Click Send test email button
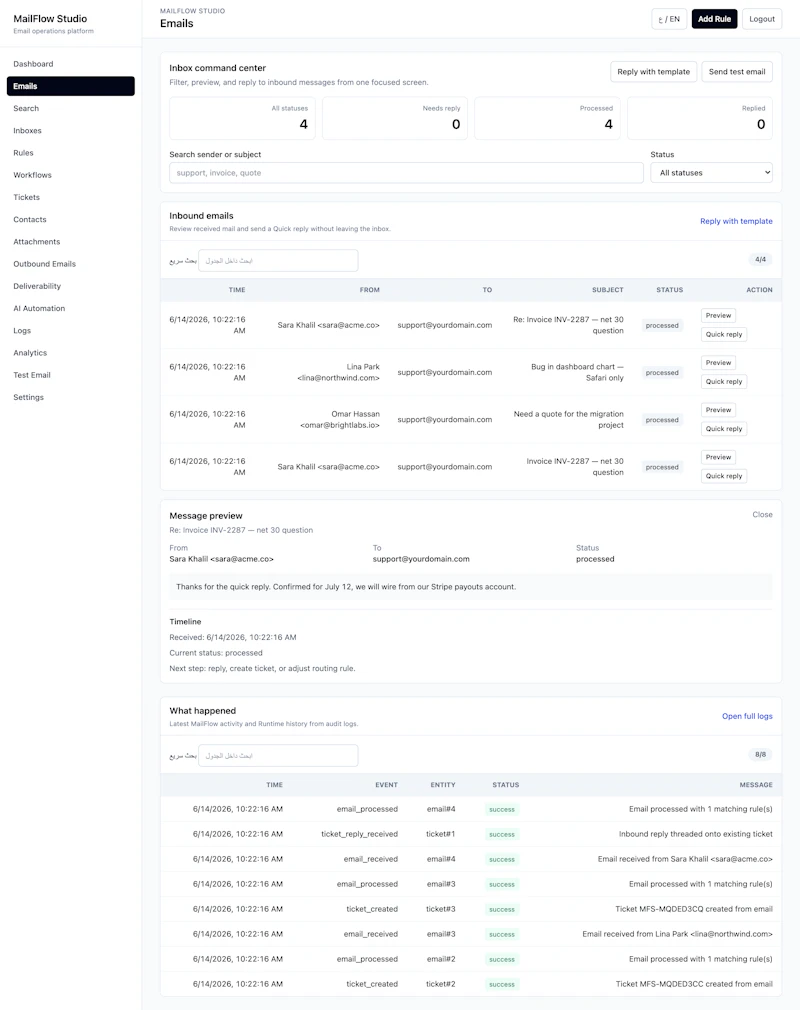Image resolution: width=800 pixels, height=1010 pixels. click(x=737, y=71)
